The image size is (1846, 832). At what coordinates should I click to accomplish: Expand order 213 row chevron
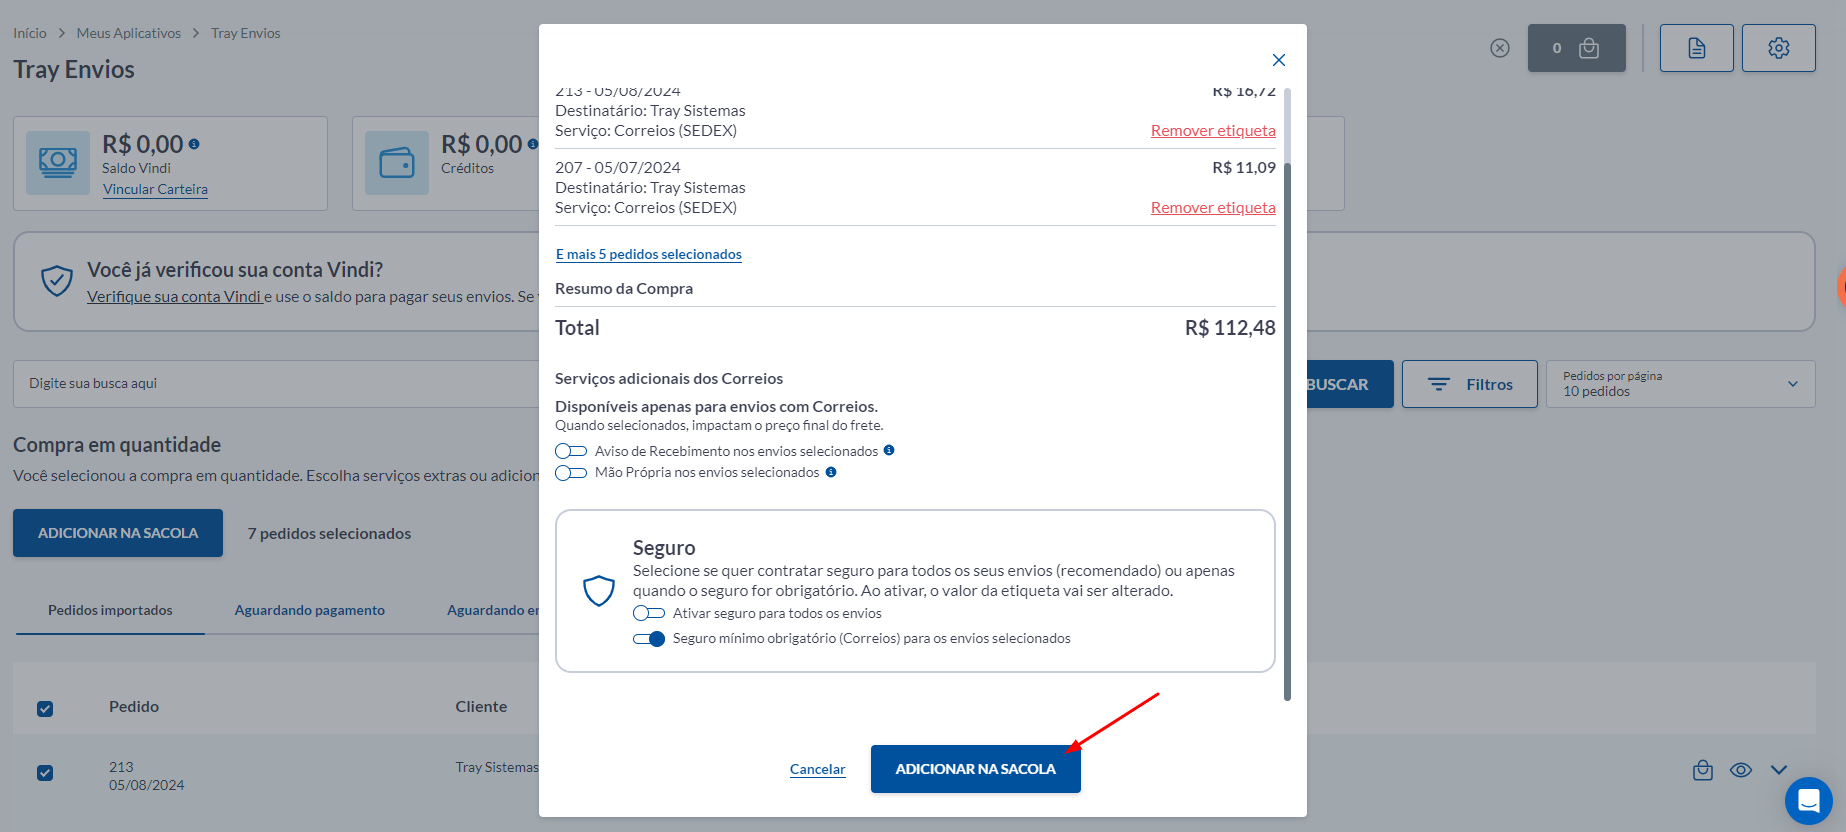pyautogui.click(x=1778, y=770)
